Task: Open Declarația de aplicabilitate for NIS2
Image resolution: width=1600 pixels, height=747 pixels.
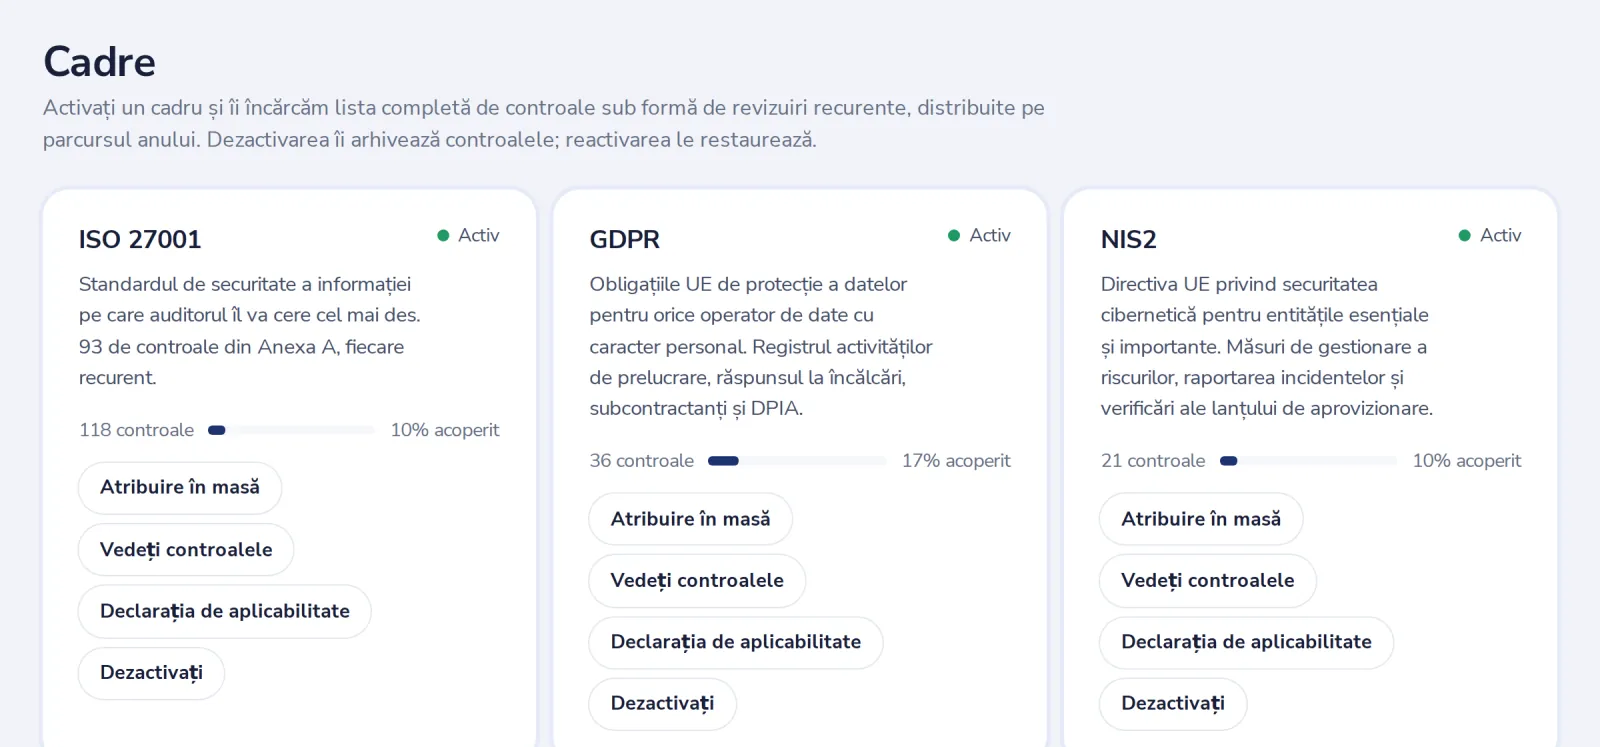Action: 1246,642
